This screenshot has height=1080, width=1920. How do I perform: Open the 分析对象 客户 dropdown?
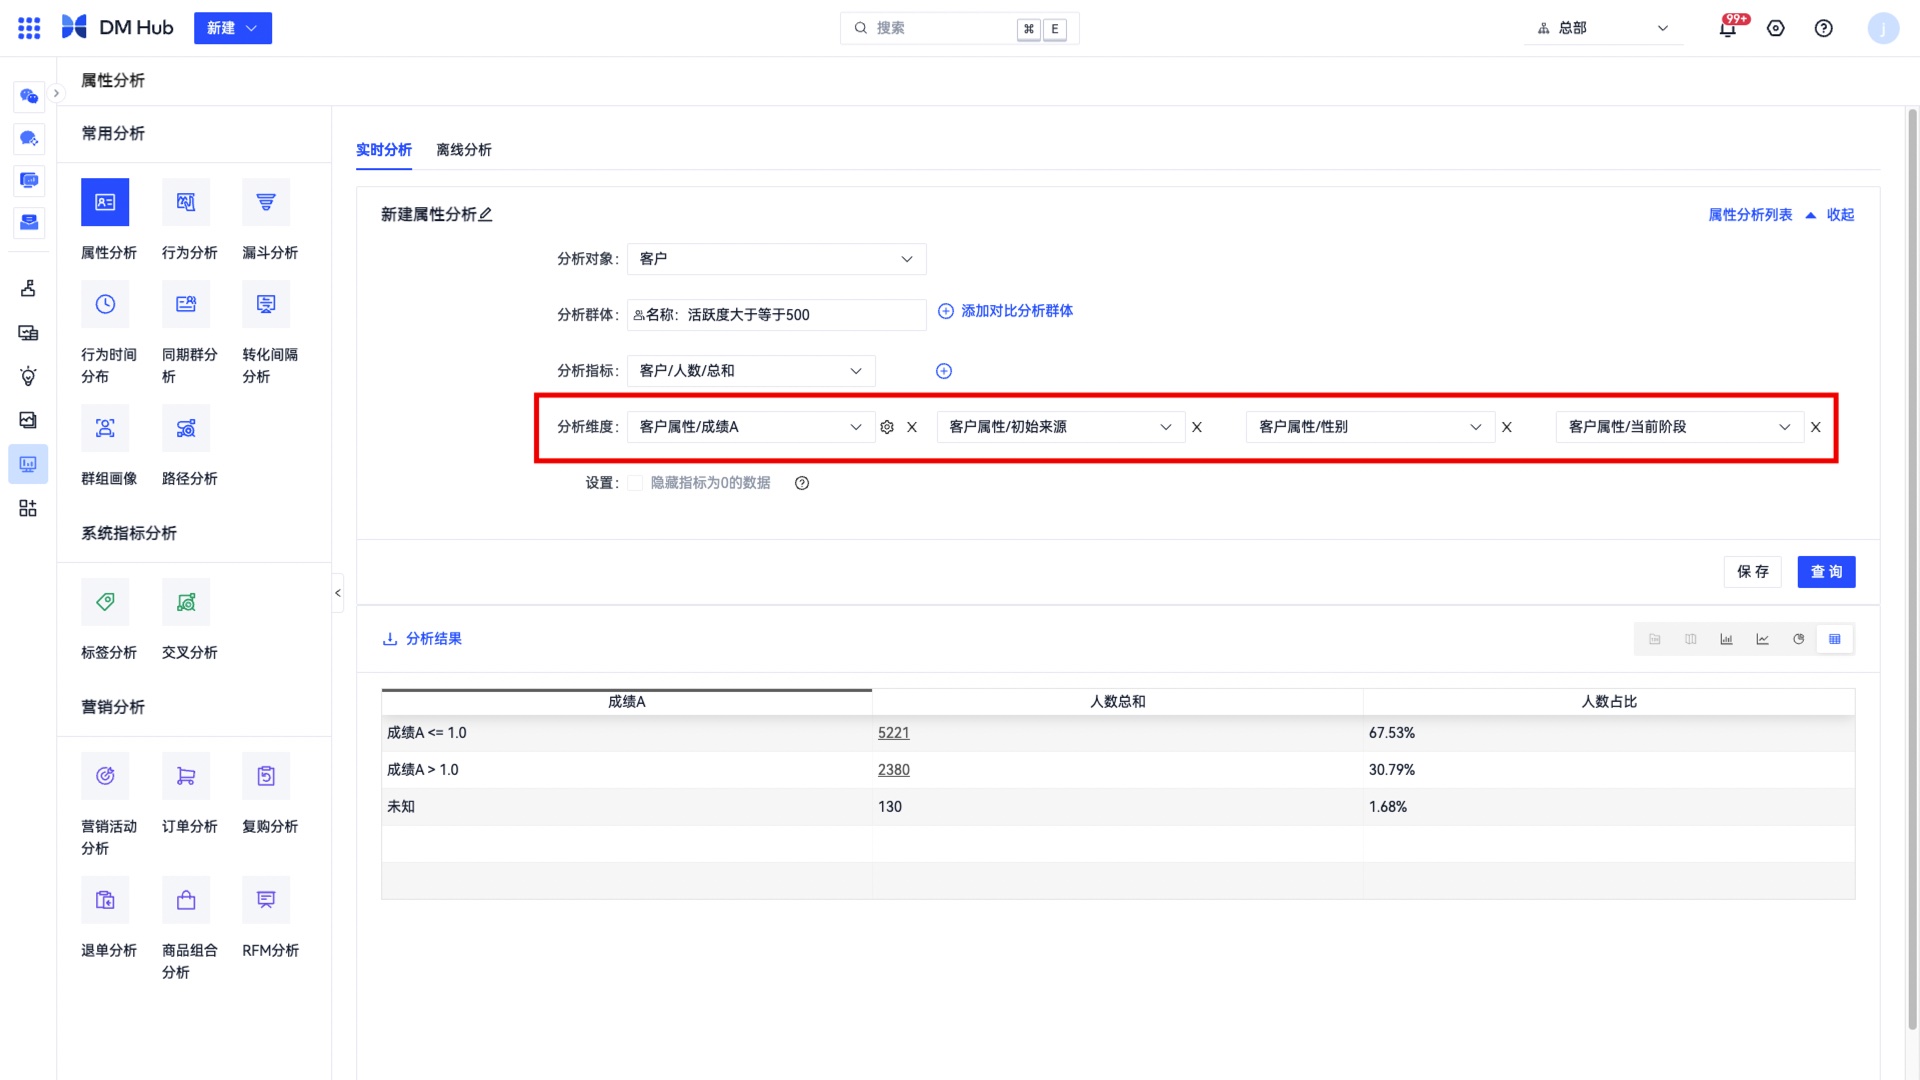(777, 259)
